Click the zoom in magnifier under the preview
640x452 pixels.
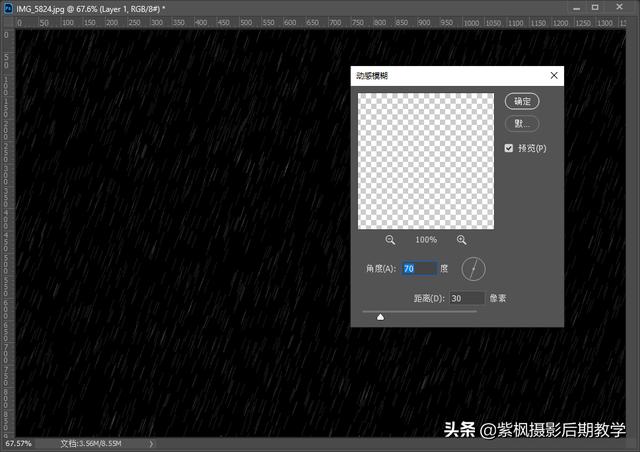click(462, 240)
